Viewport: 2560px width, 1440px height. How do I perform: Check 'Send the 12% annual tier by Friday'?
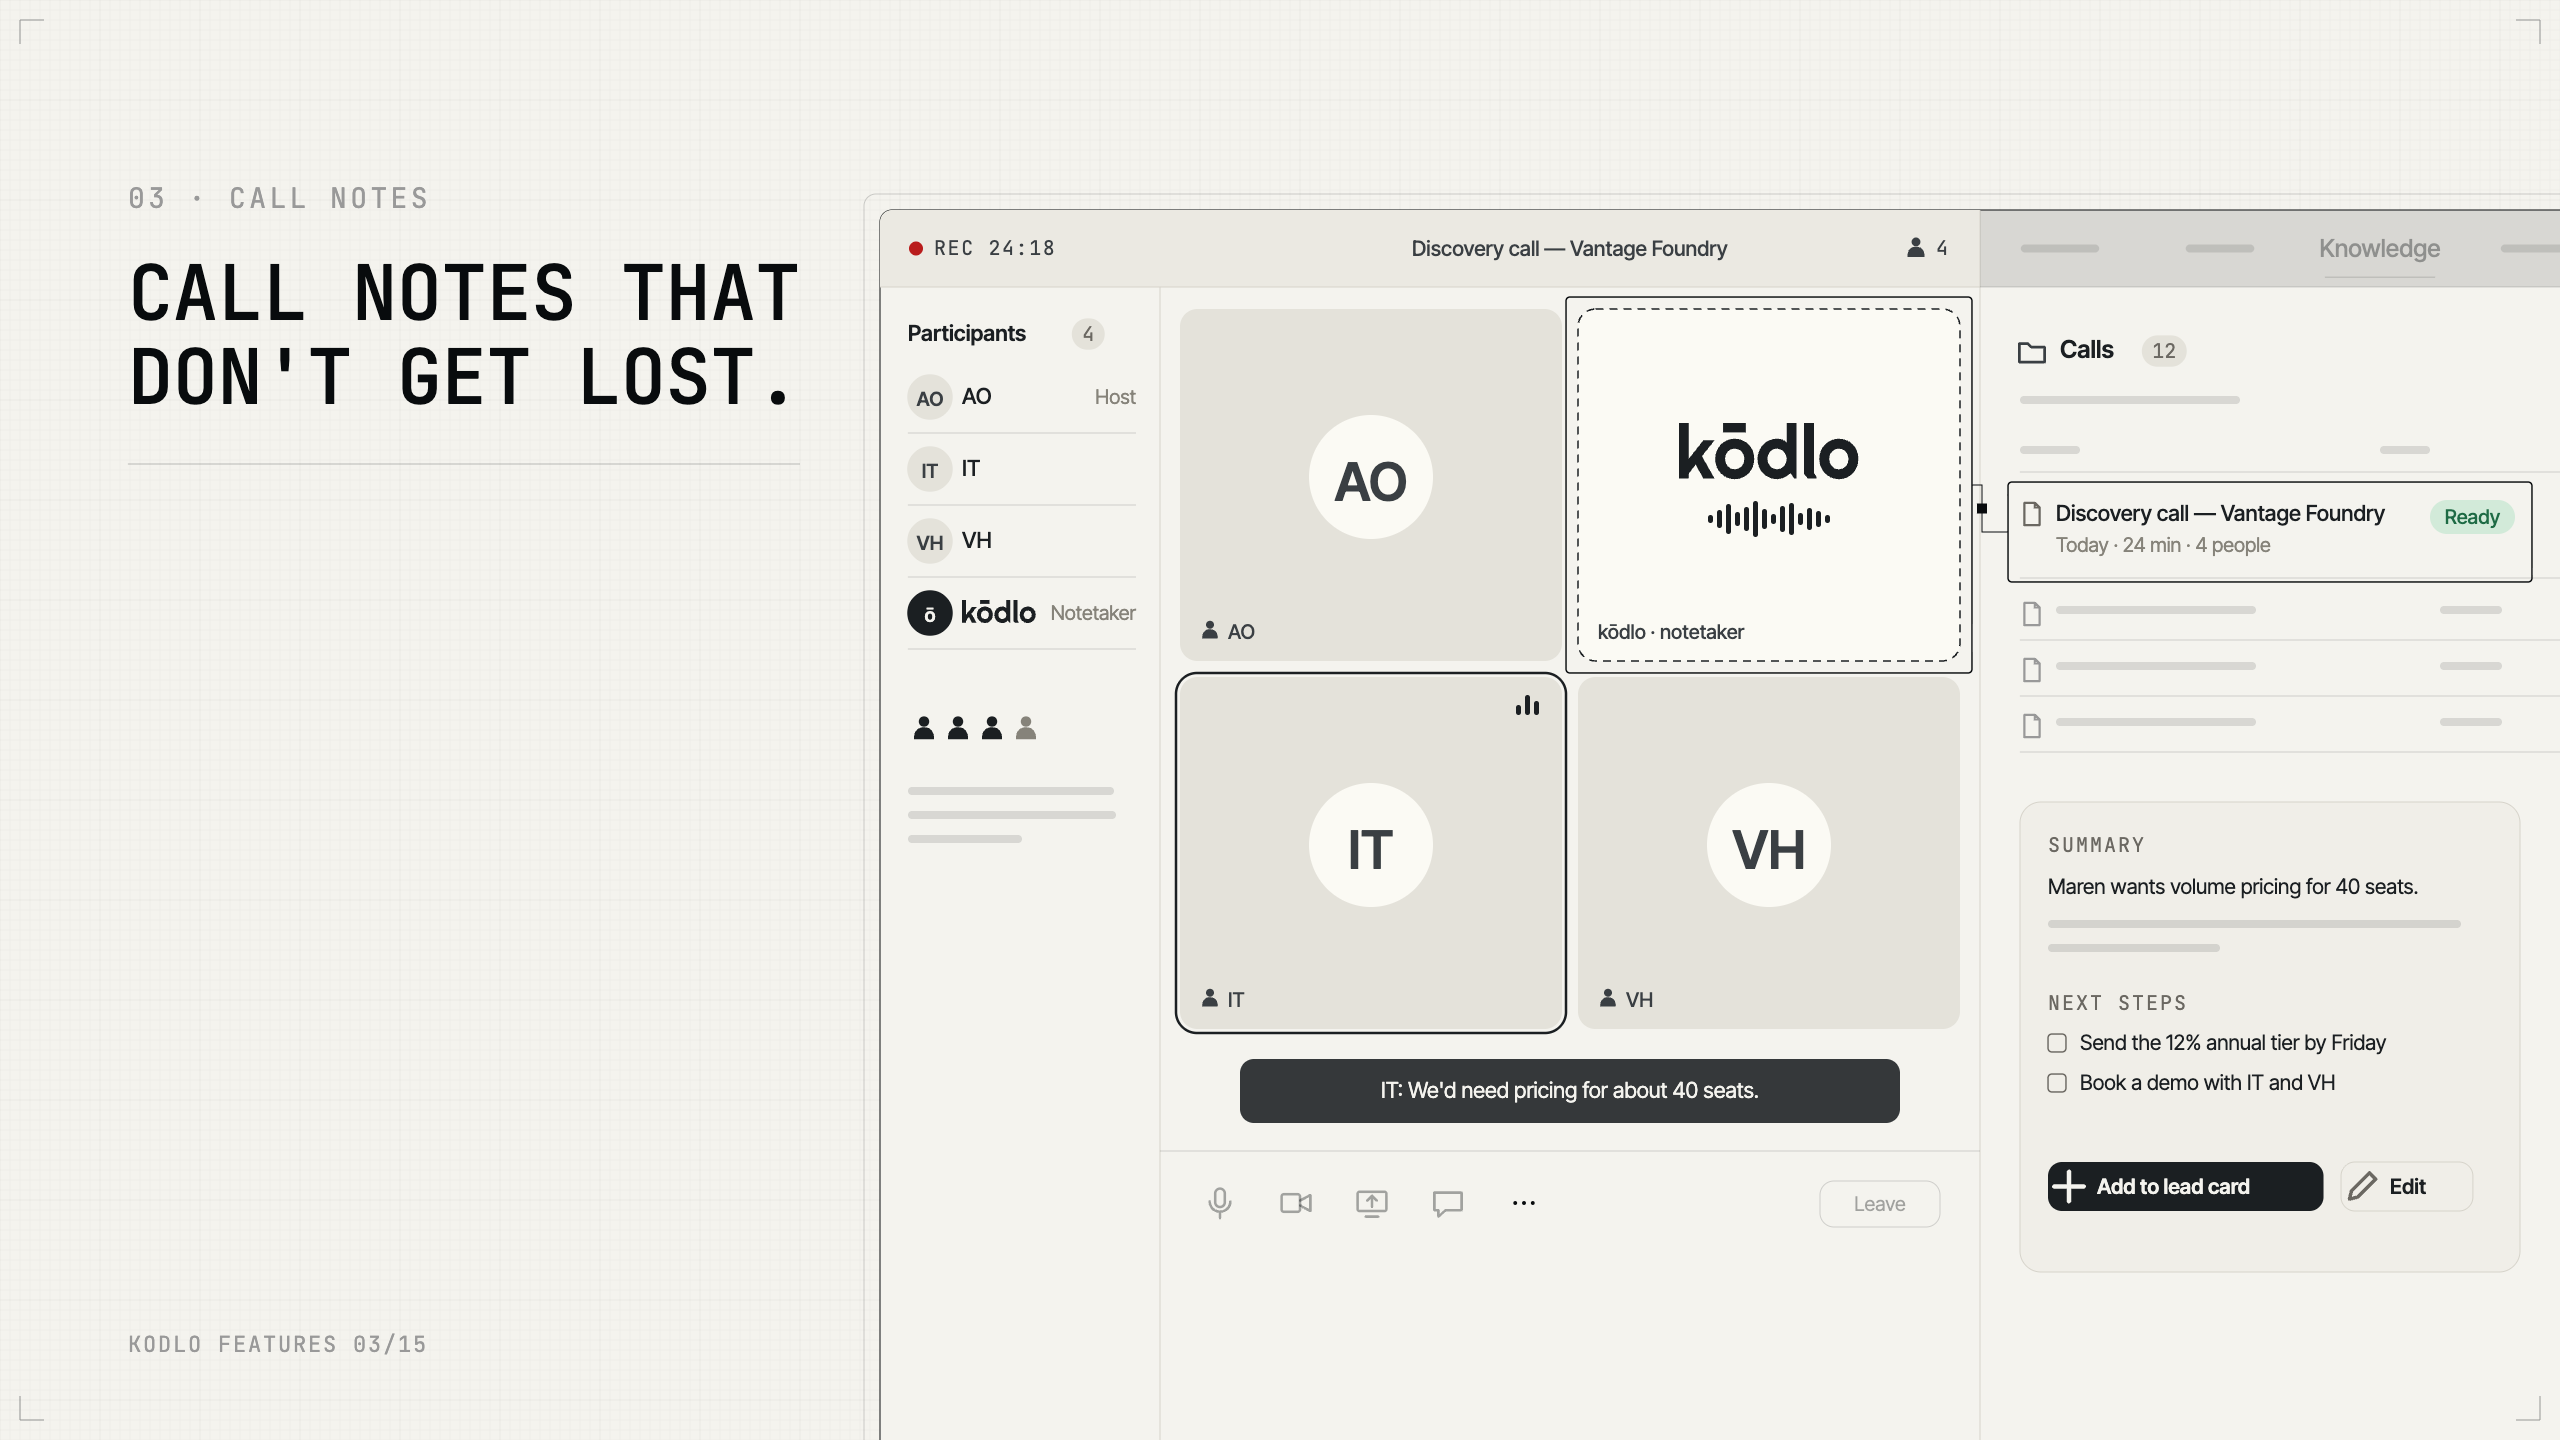coord(2057,1043)
